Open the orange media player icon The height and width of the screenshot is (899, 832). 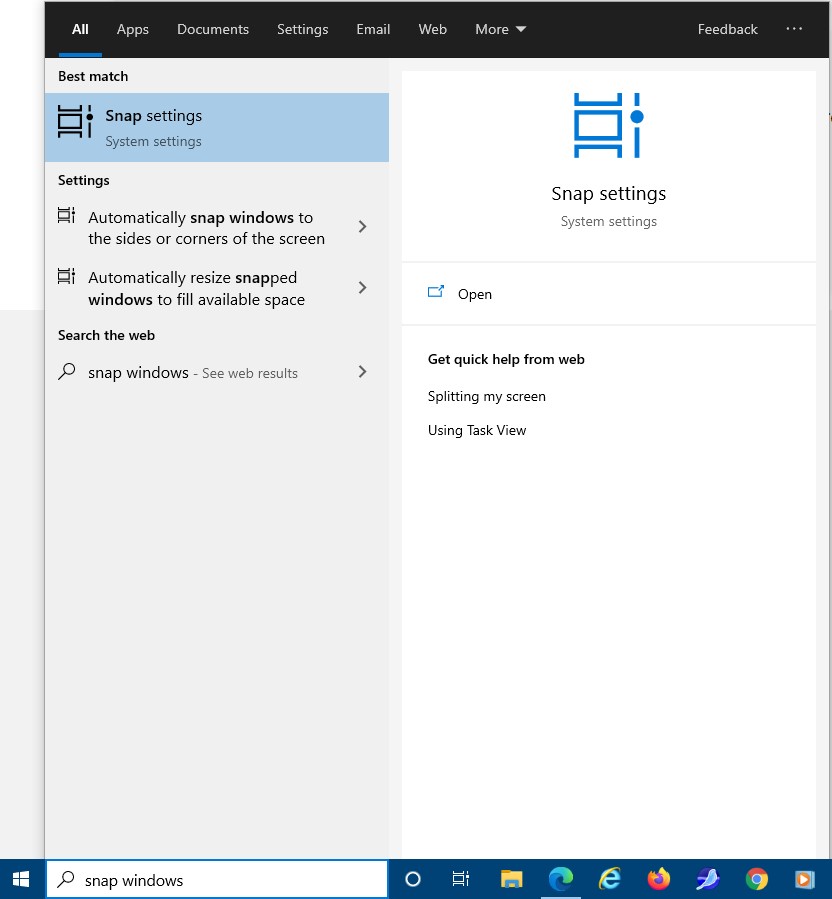click(805, 879)
